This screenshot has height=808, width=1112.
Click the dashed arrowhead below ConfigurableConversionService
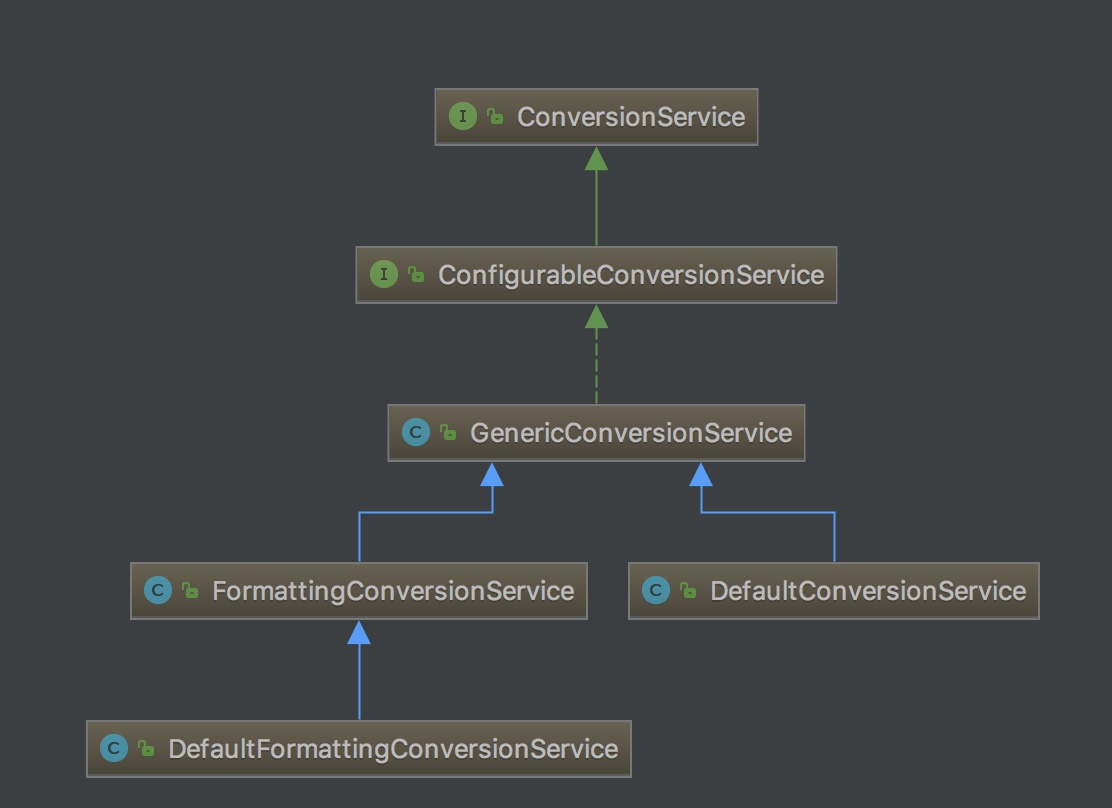[596, 317]
